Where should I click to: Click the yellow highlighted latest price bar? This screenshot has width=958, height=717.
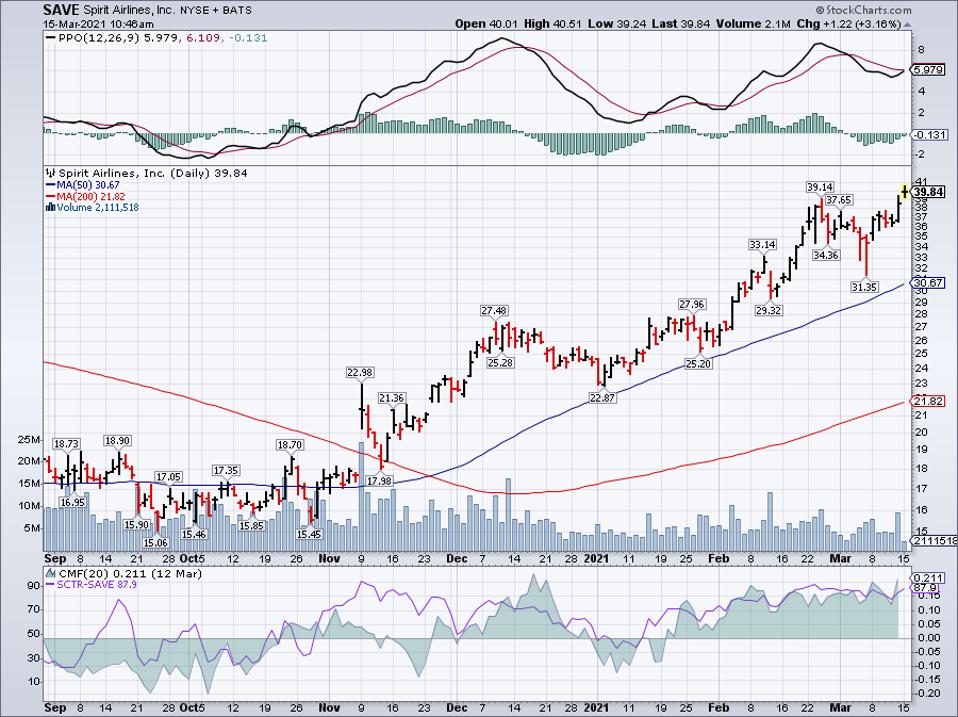coord(904,192)
